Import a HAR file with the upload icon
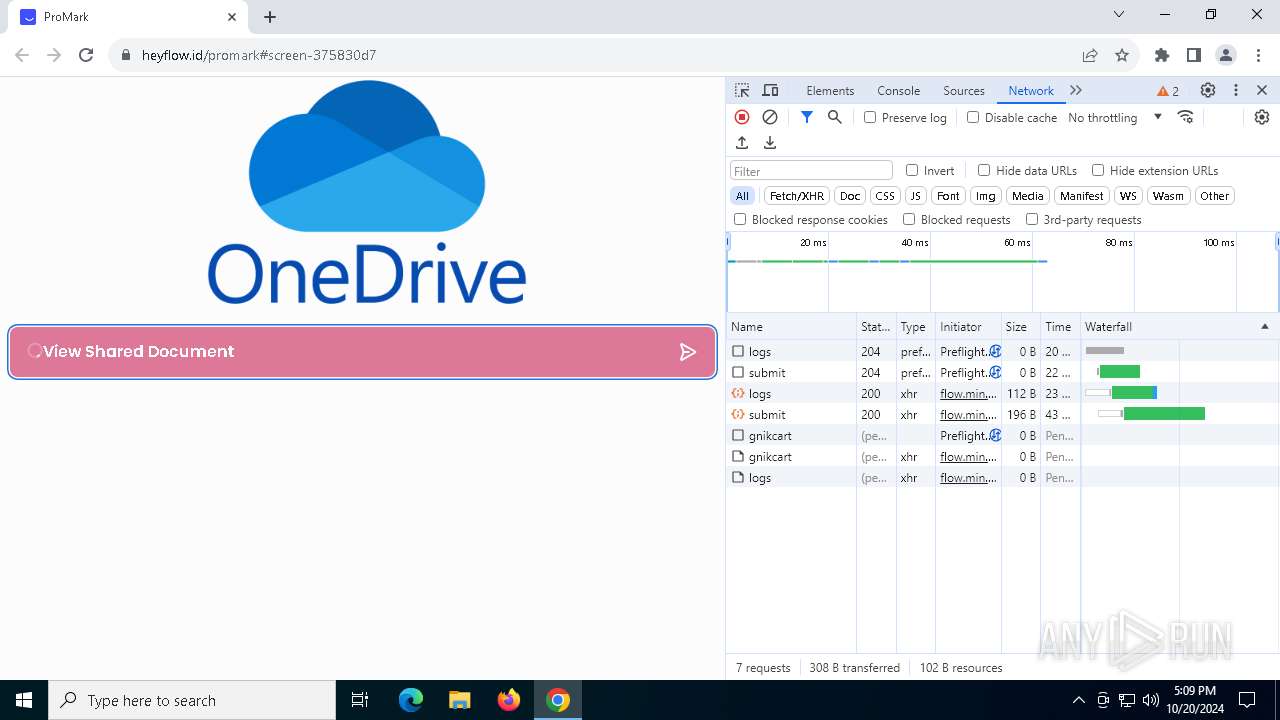Image resolution: width=1280 pixels, height=720 pixels. 742,143
